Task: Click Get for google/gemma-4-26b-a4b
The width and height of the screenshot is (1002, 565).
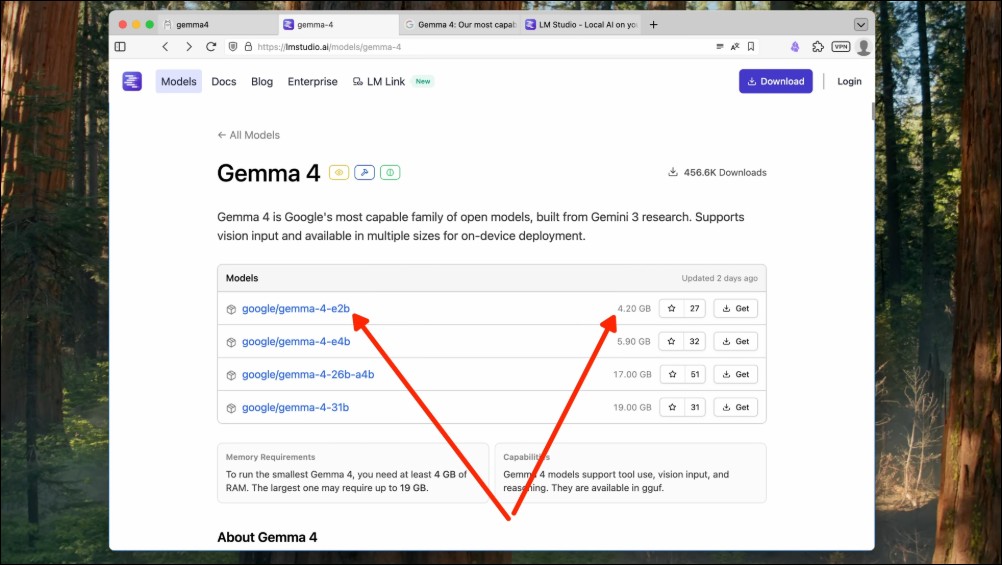Action: point(736,375)
